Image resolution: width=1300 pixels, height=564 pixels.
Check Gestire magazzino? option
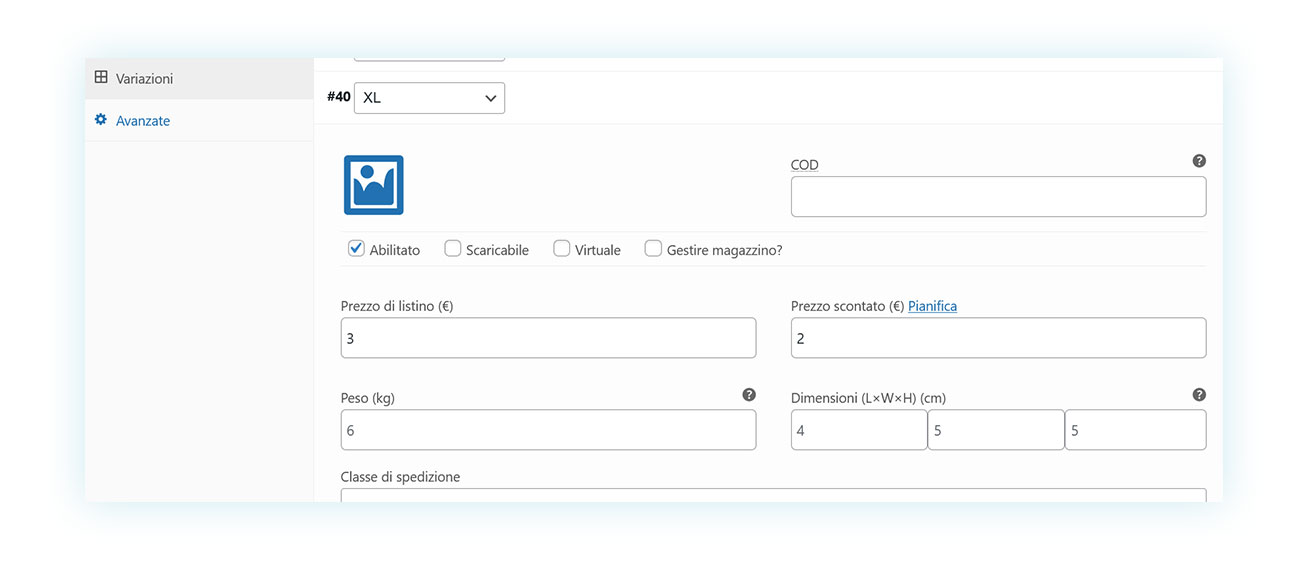[x=653, y=248]
